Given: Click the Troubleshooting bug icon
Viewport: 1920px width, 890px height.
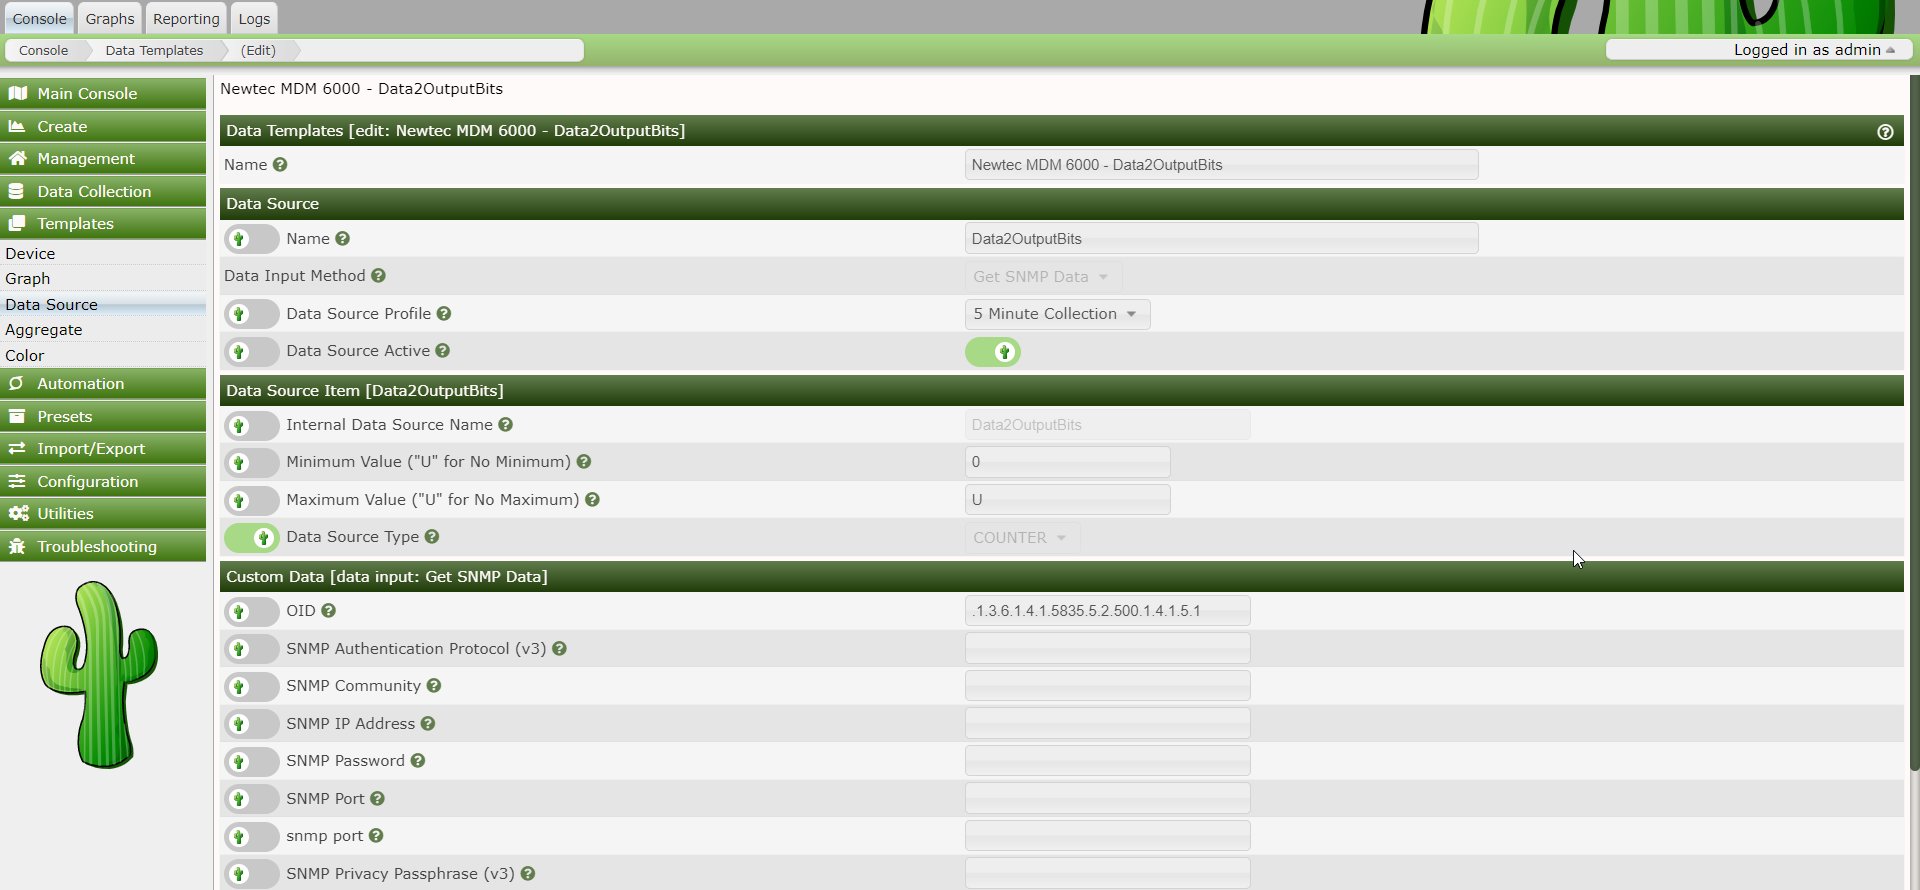Looking at the screenshot, I should pos(17,547).
